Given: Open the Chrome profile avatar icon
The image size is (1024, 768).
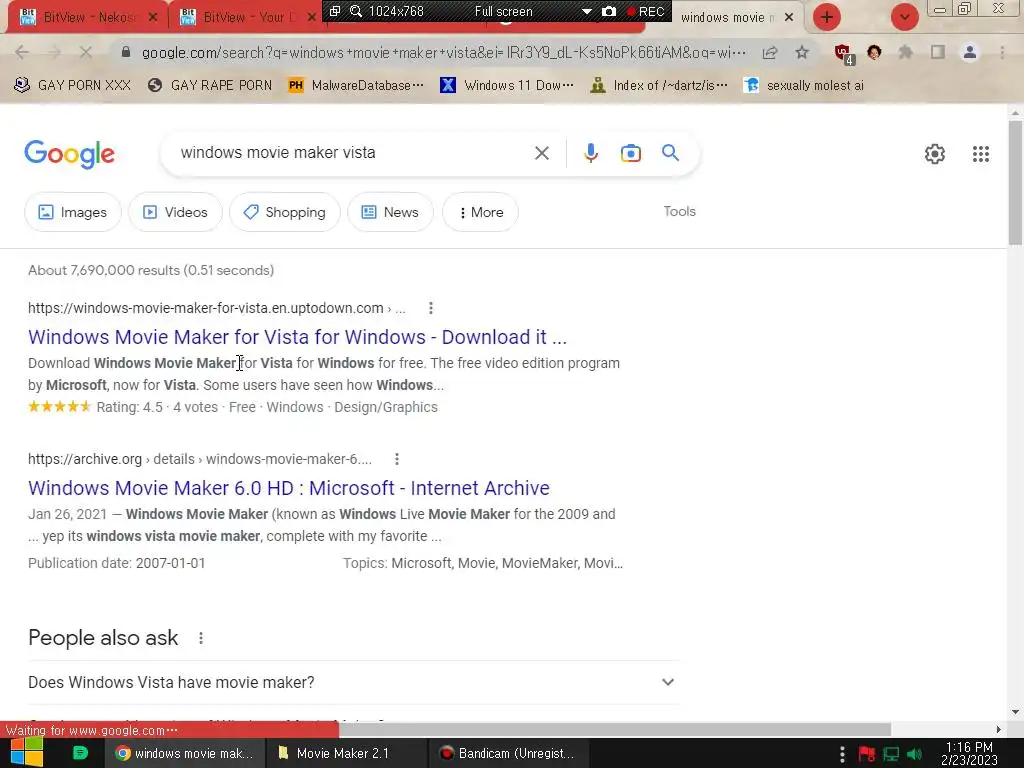Looking at the screenshot, I should point(970,52).
